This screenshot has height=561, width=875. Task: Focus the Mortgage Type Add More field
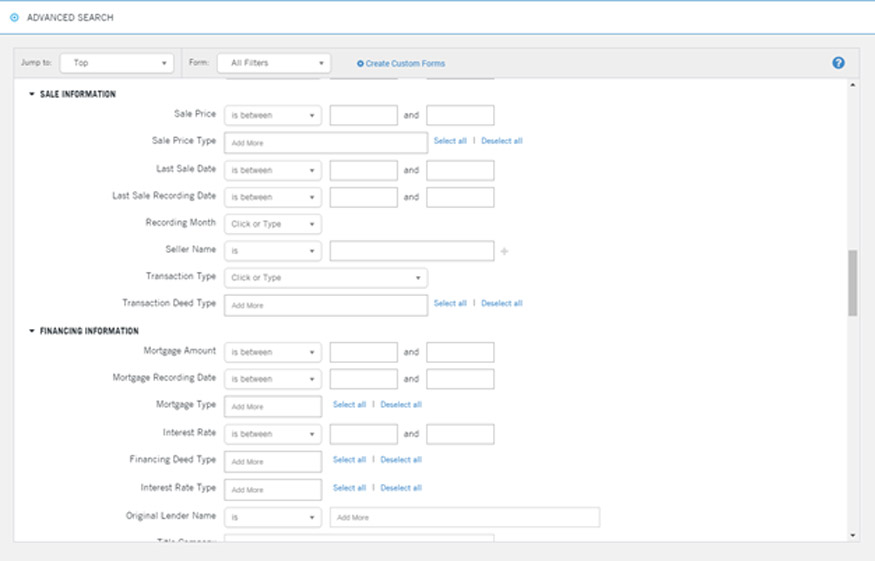click(x=273, y=406)
